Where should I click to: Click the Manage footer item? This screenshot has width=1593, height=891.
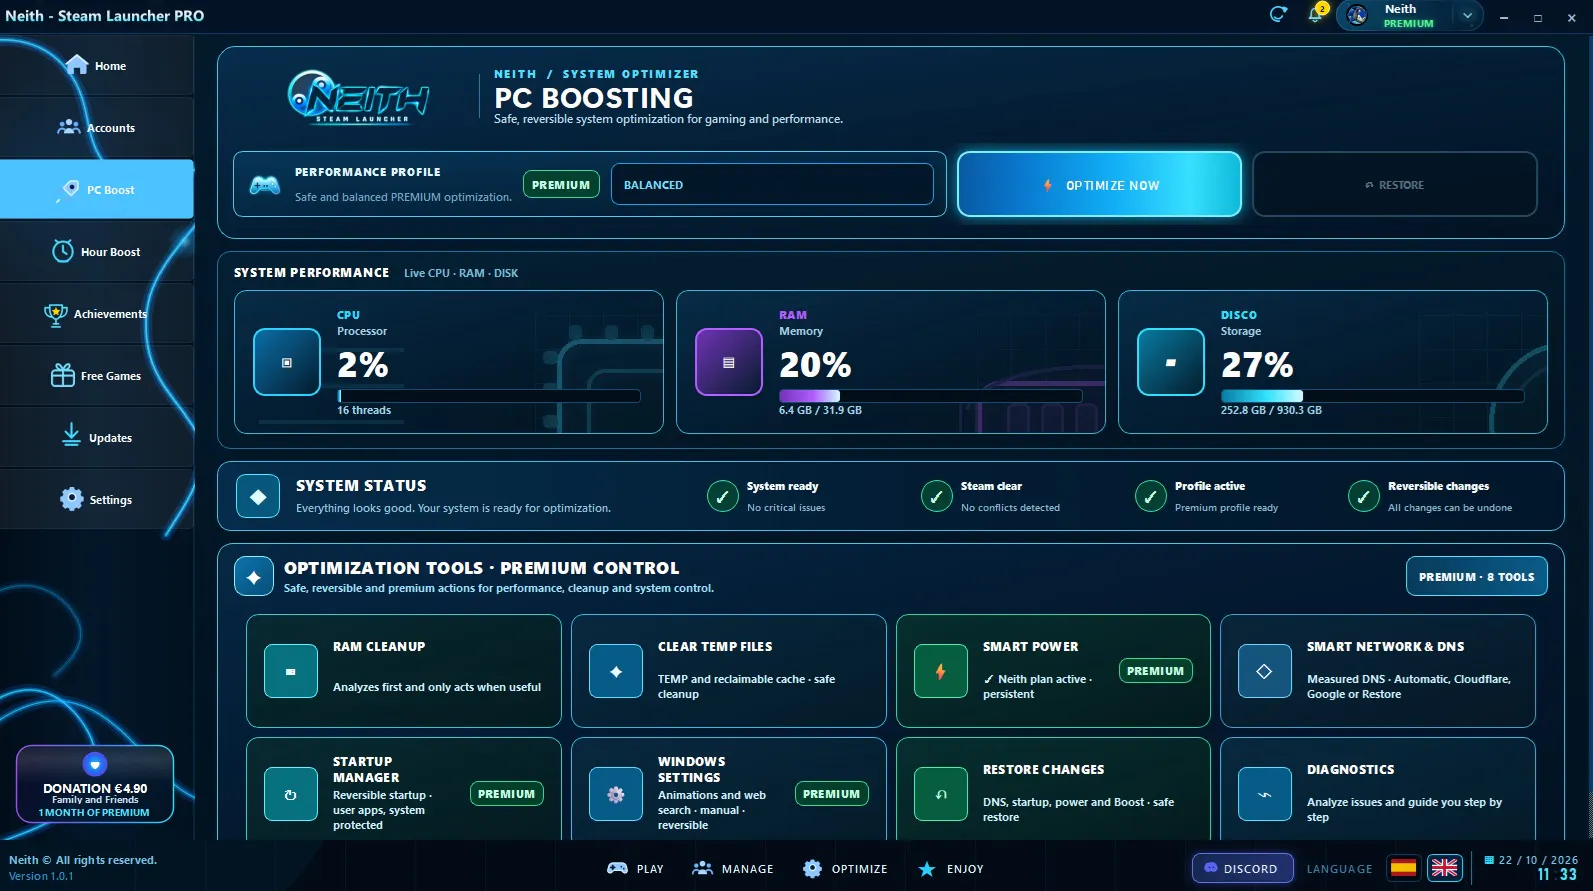click(x=733, y=869)
